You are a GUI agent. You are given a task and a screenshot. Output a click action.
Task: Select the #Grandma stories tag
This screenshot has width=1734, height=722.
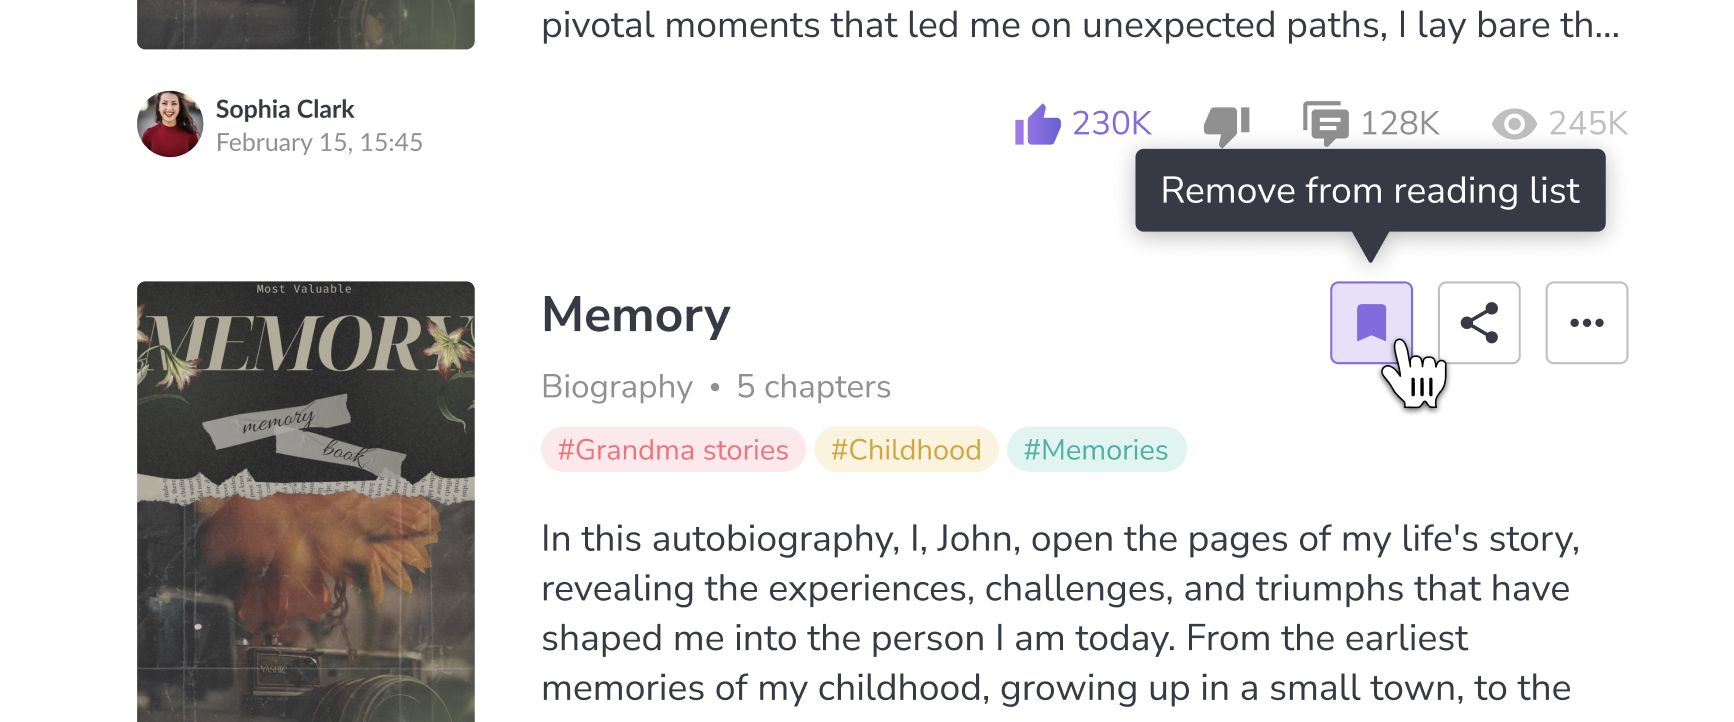[672, 449]
